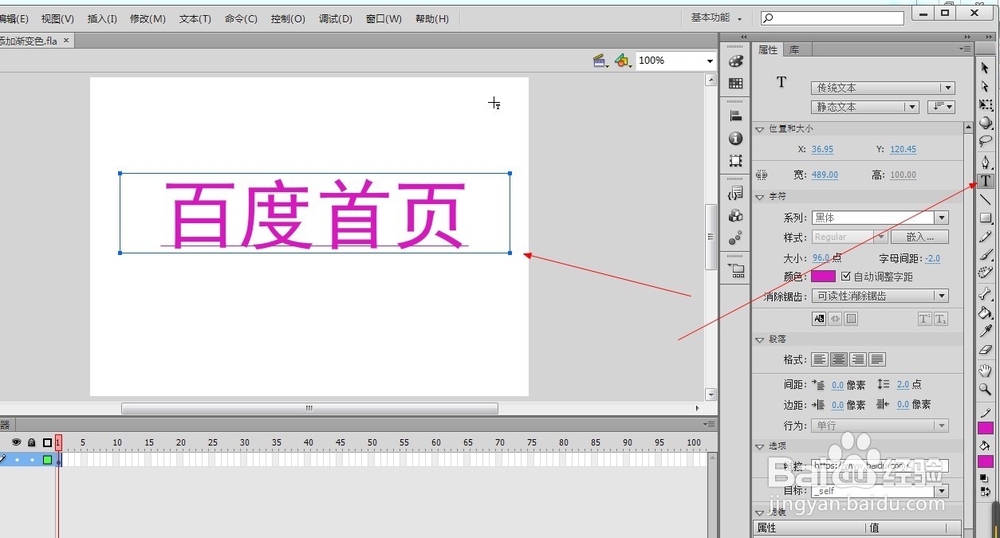Select the Subselection tool
The height and width of the screenshot is (538, 1000).
985,86
